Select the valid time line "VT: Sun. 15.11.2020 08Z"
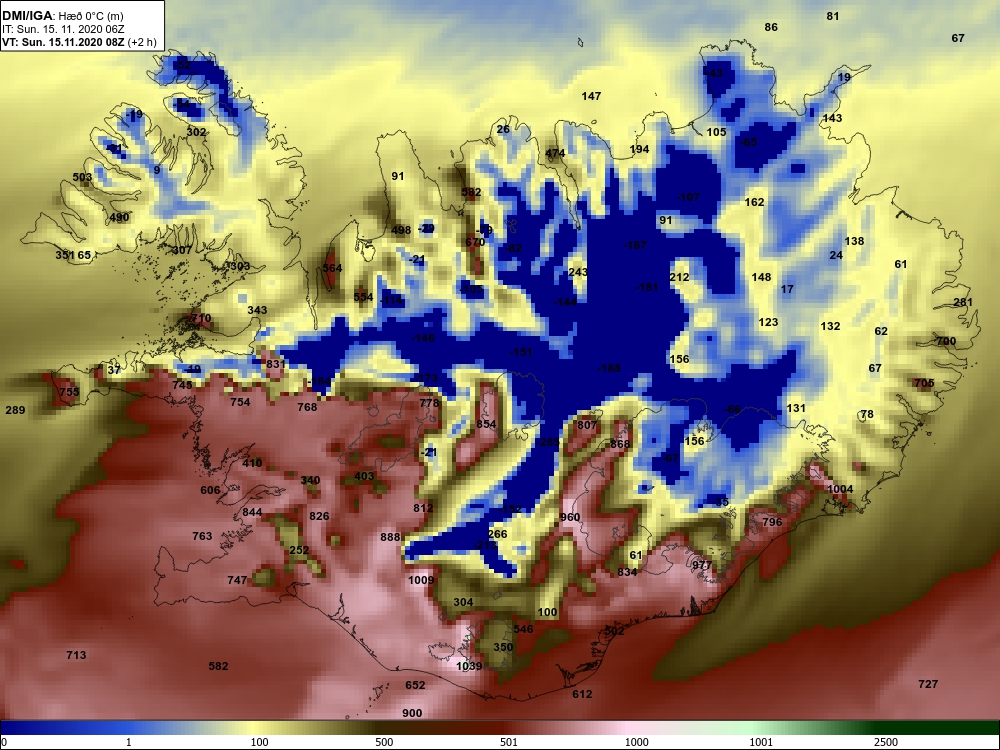Viewport: 1000px width, 750px height. tap(63, 42)
